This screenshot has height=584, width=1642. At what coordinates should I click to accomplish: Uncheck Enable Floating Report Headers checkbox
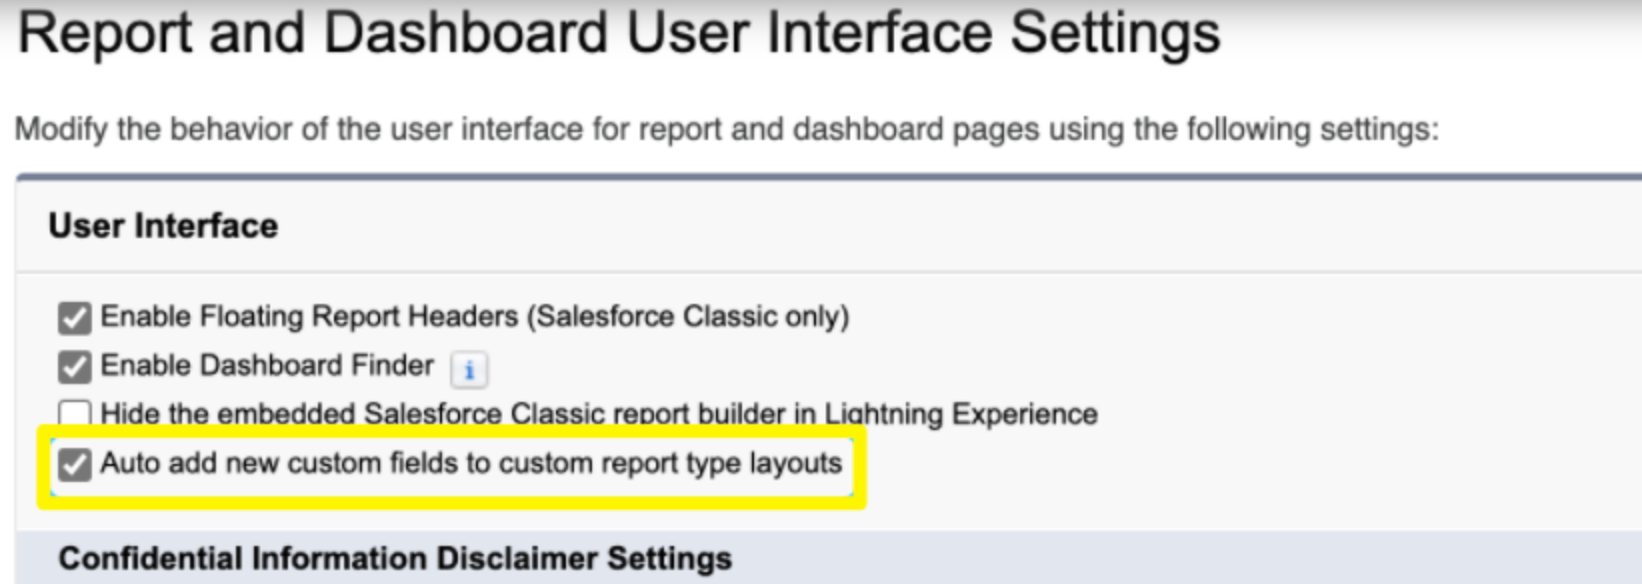point(74,318)
